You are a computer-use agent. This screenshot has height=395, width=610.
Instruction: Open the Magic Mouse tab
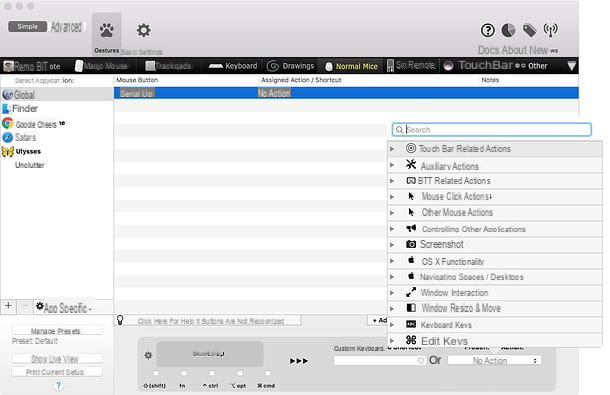101,66
